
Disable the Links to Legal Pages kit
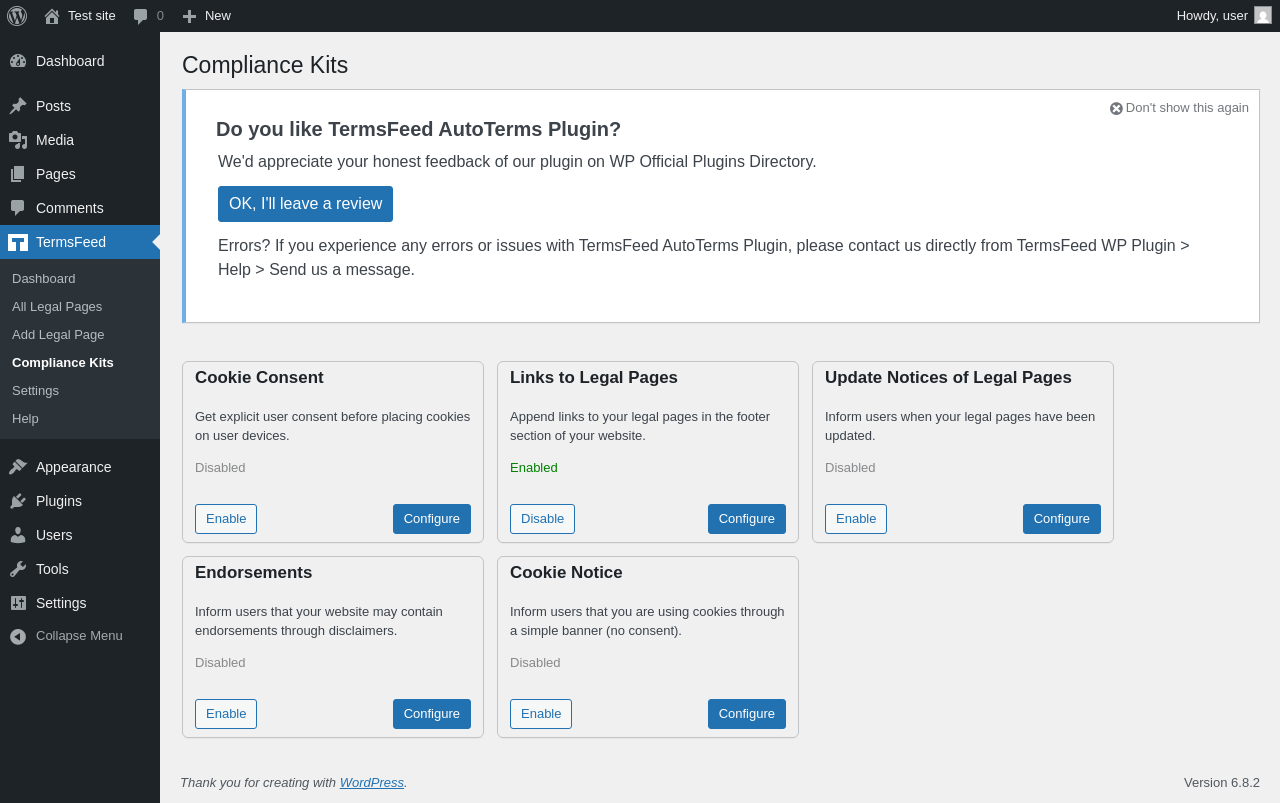(x=542, y=519)
